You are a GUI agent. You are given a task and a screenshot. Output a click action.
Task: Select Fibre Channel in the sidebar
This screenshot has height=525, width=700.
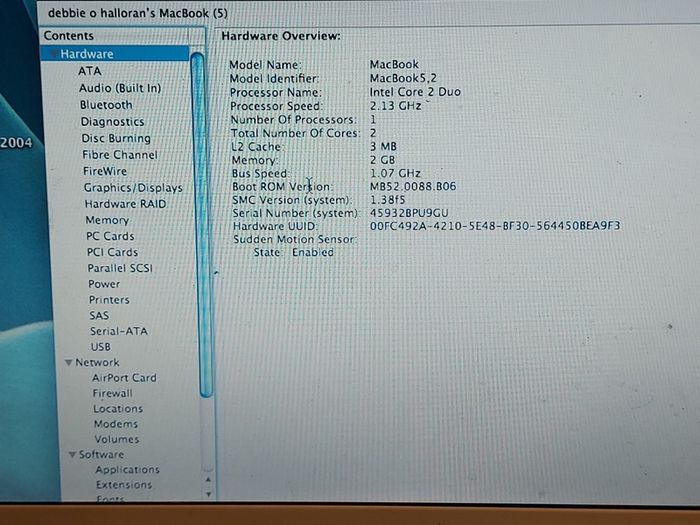120,155
